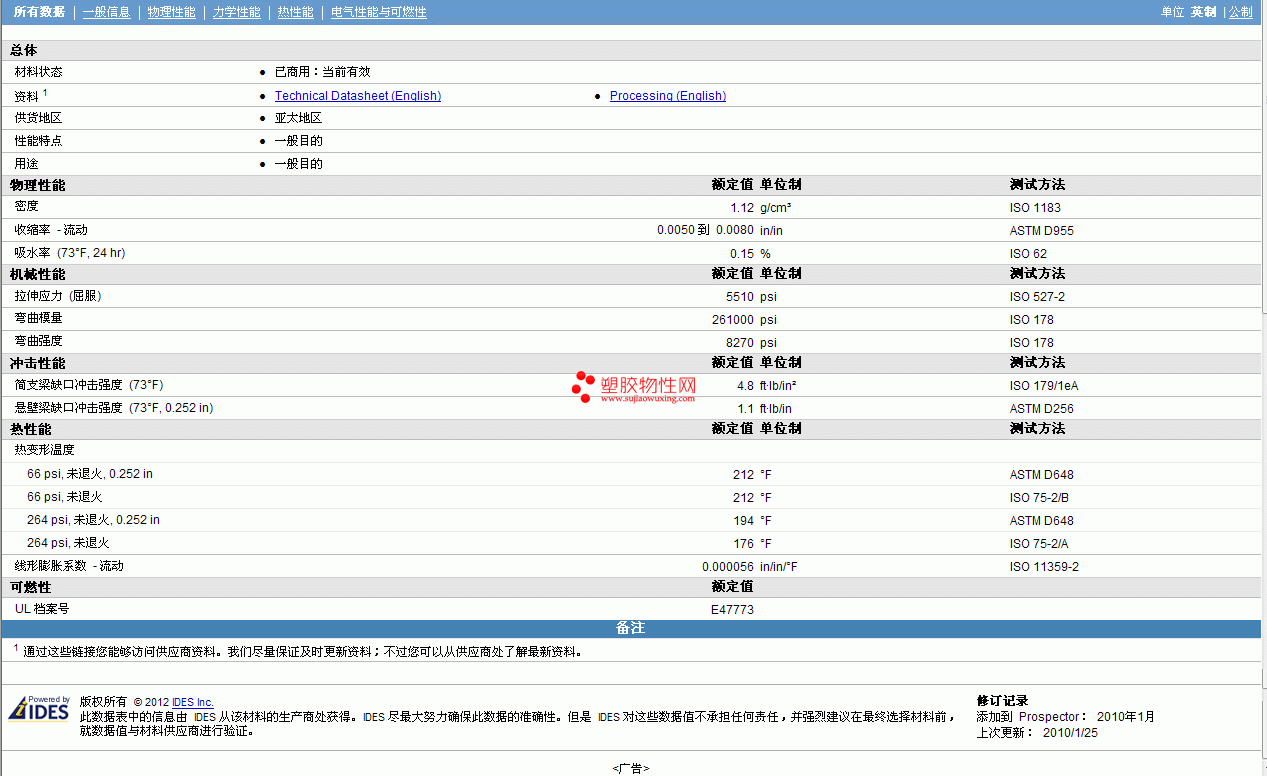The width and height of the screenshot is (1267, 776).
Task: Switch to the 热性能 tab
Action: [295, 12]
